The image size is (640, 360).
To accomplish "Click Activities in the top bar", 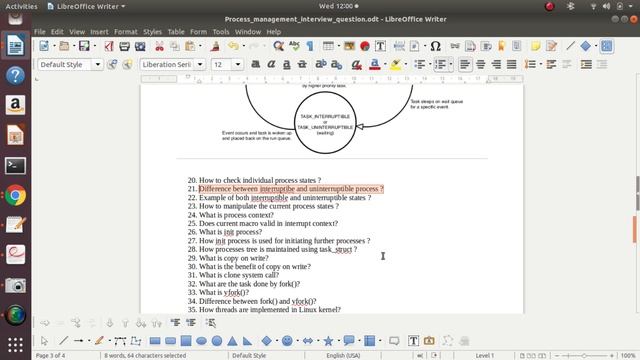I will pyautogui.click(x=21, y=6).
